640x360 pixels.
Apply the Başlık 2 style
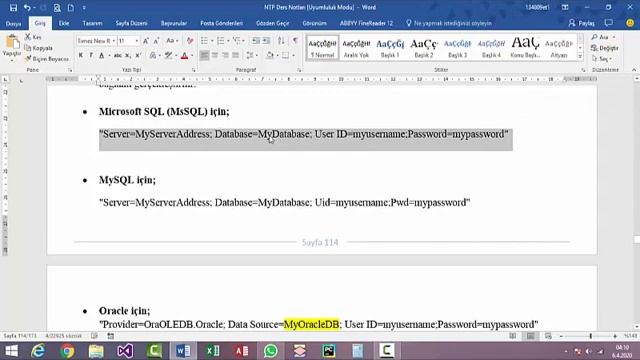tap(424, 48)
